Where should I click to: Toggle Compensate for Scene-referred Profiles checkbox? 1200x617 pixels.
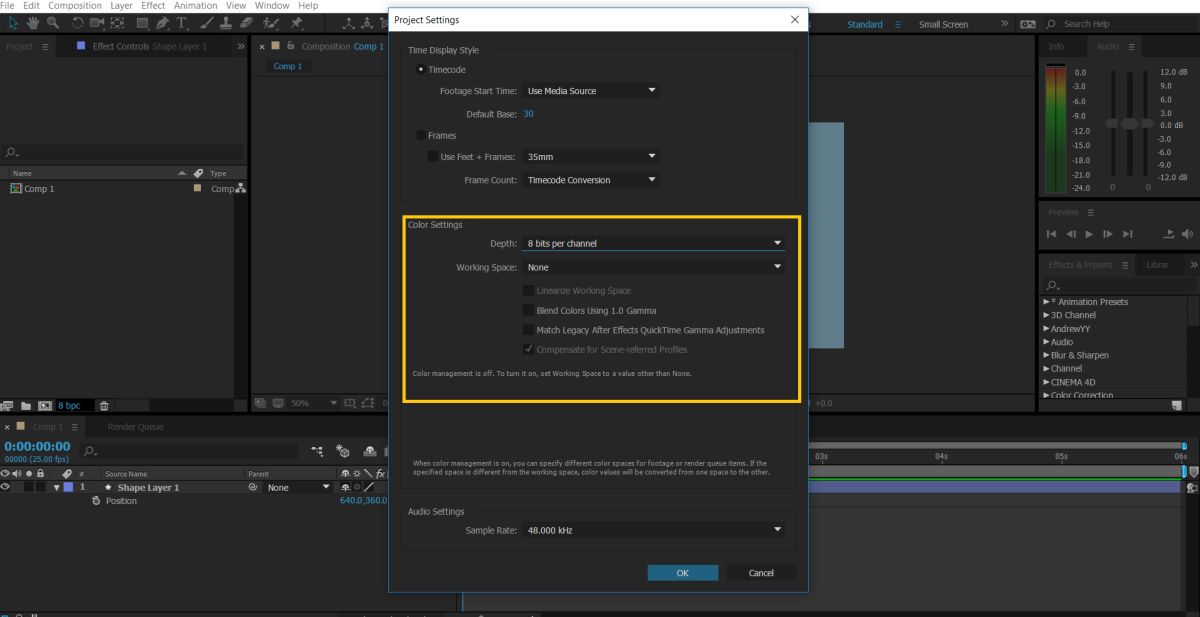pyautogui.click(x=528, y=349)
